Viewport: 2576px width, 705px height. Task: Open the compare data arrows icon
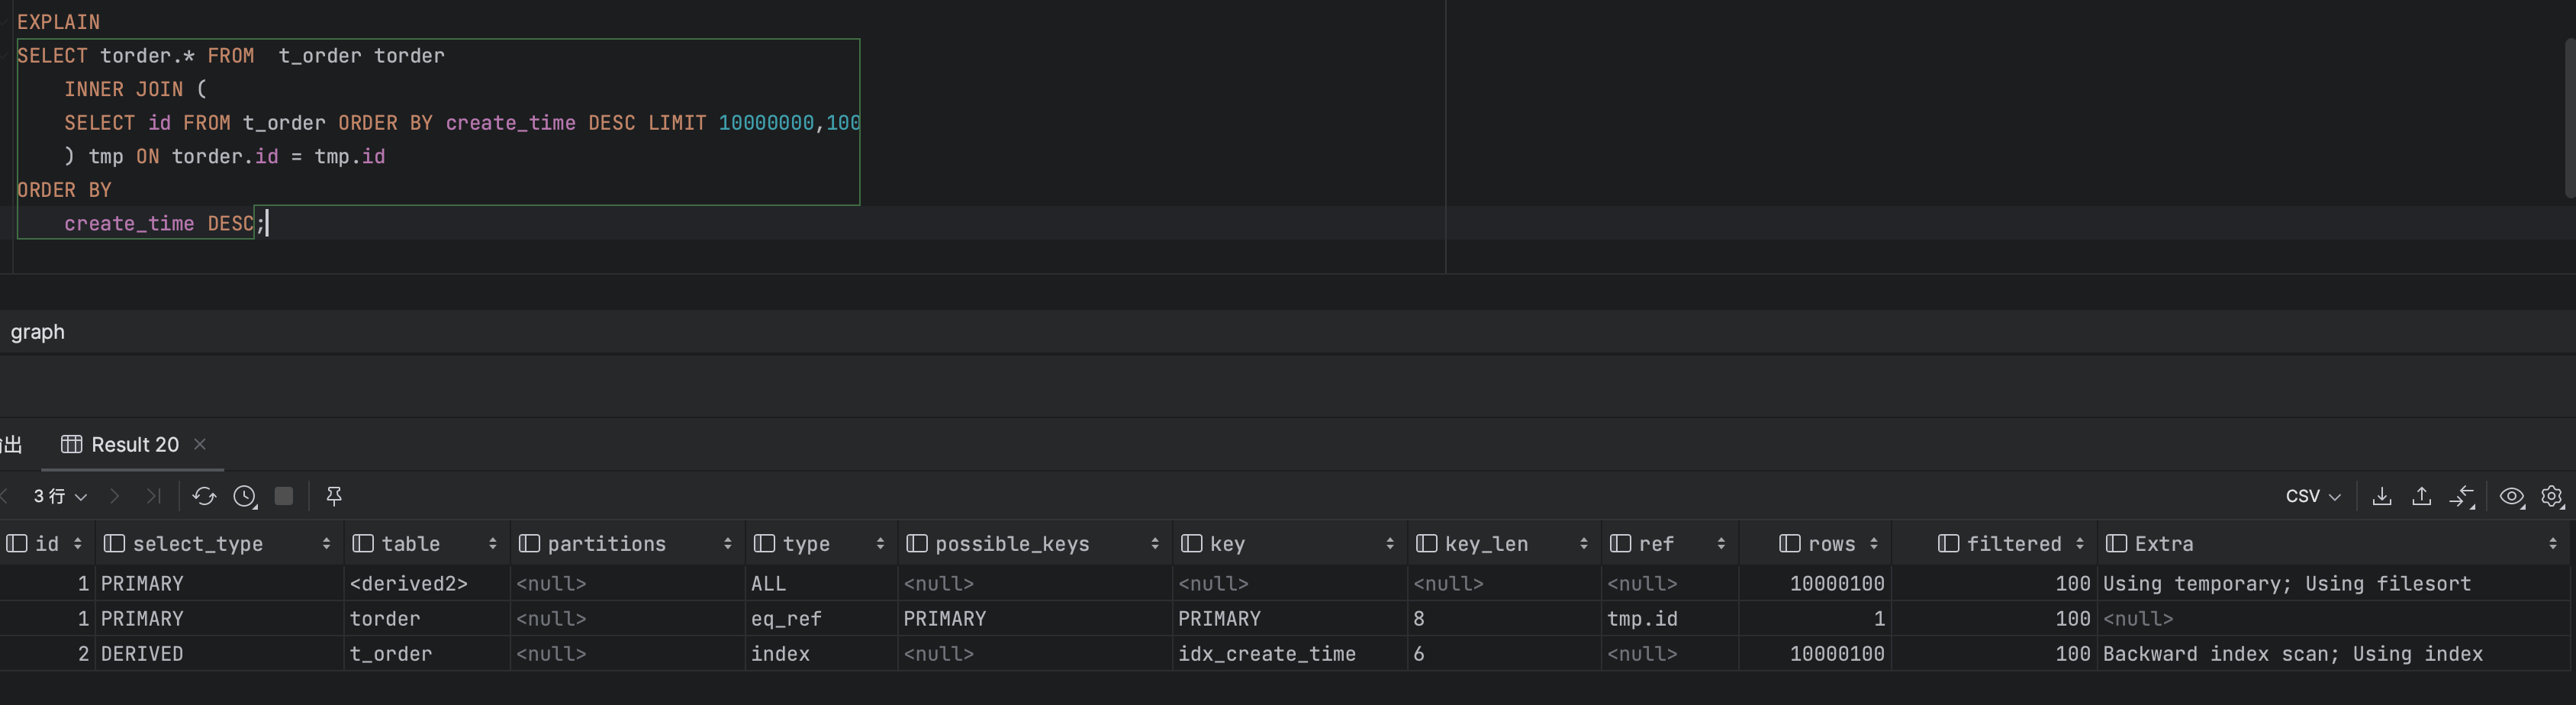(x=2461, y=496)
